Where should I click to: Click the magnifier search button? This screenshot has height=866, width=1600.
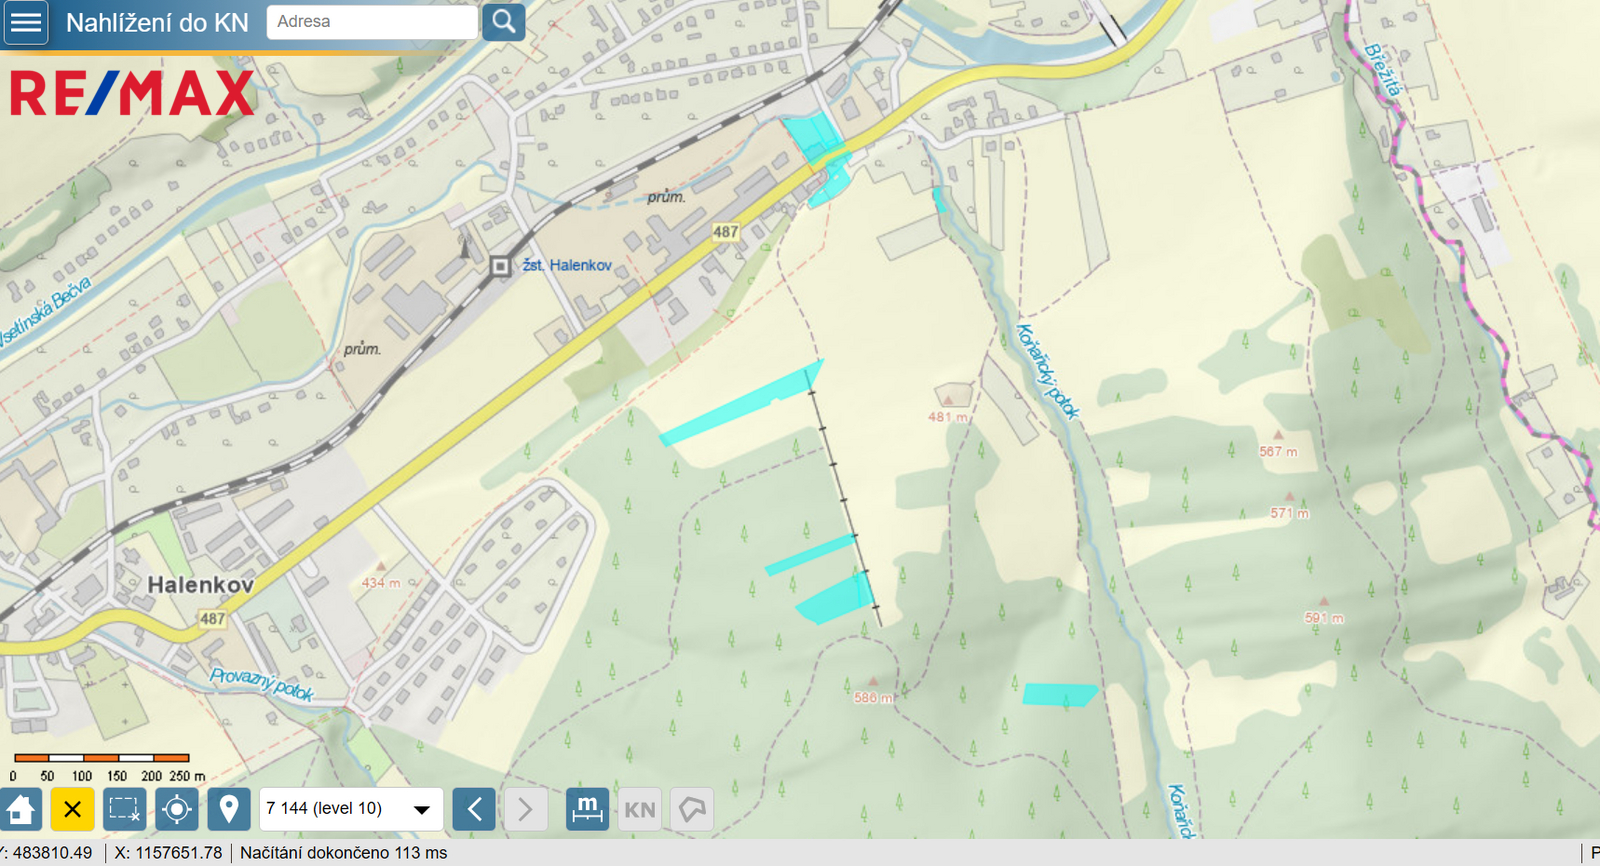[x=504, y=21]
